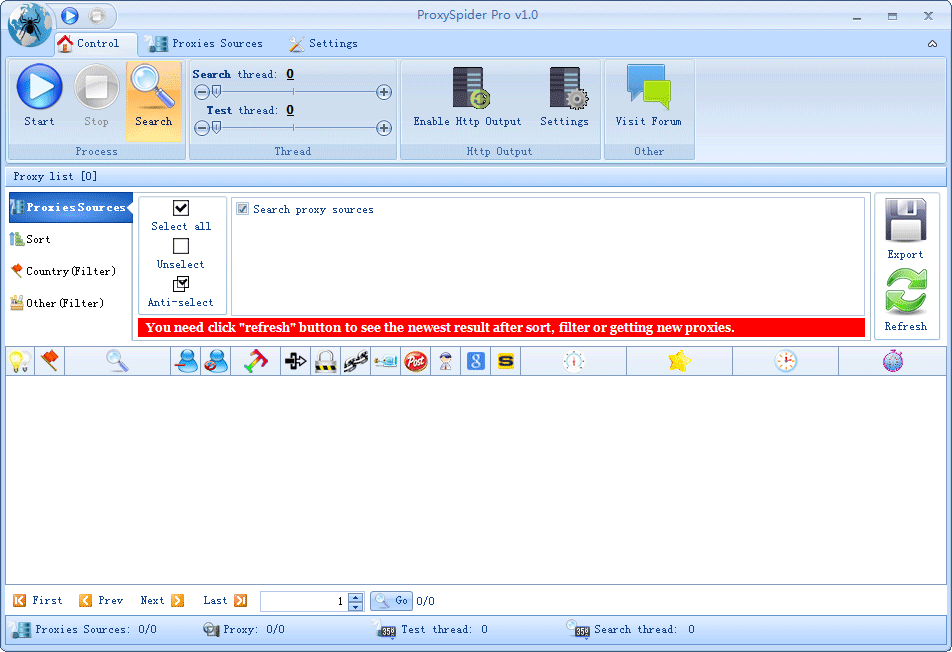The width and height of the screenshot is (952, 652).
Task: Open the Proxies Sources ribbon tab
Action: click(x=206, y=43)
